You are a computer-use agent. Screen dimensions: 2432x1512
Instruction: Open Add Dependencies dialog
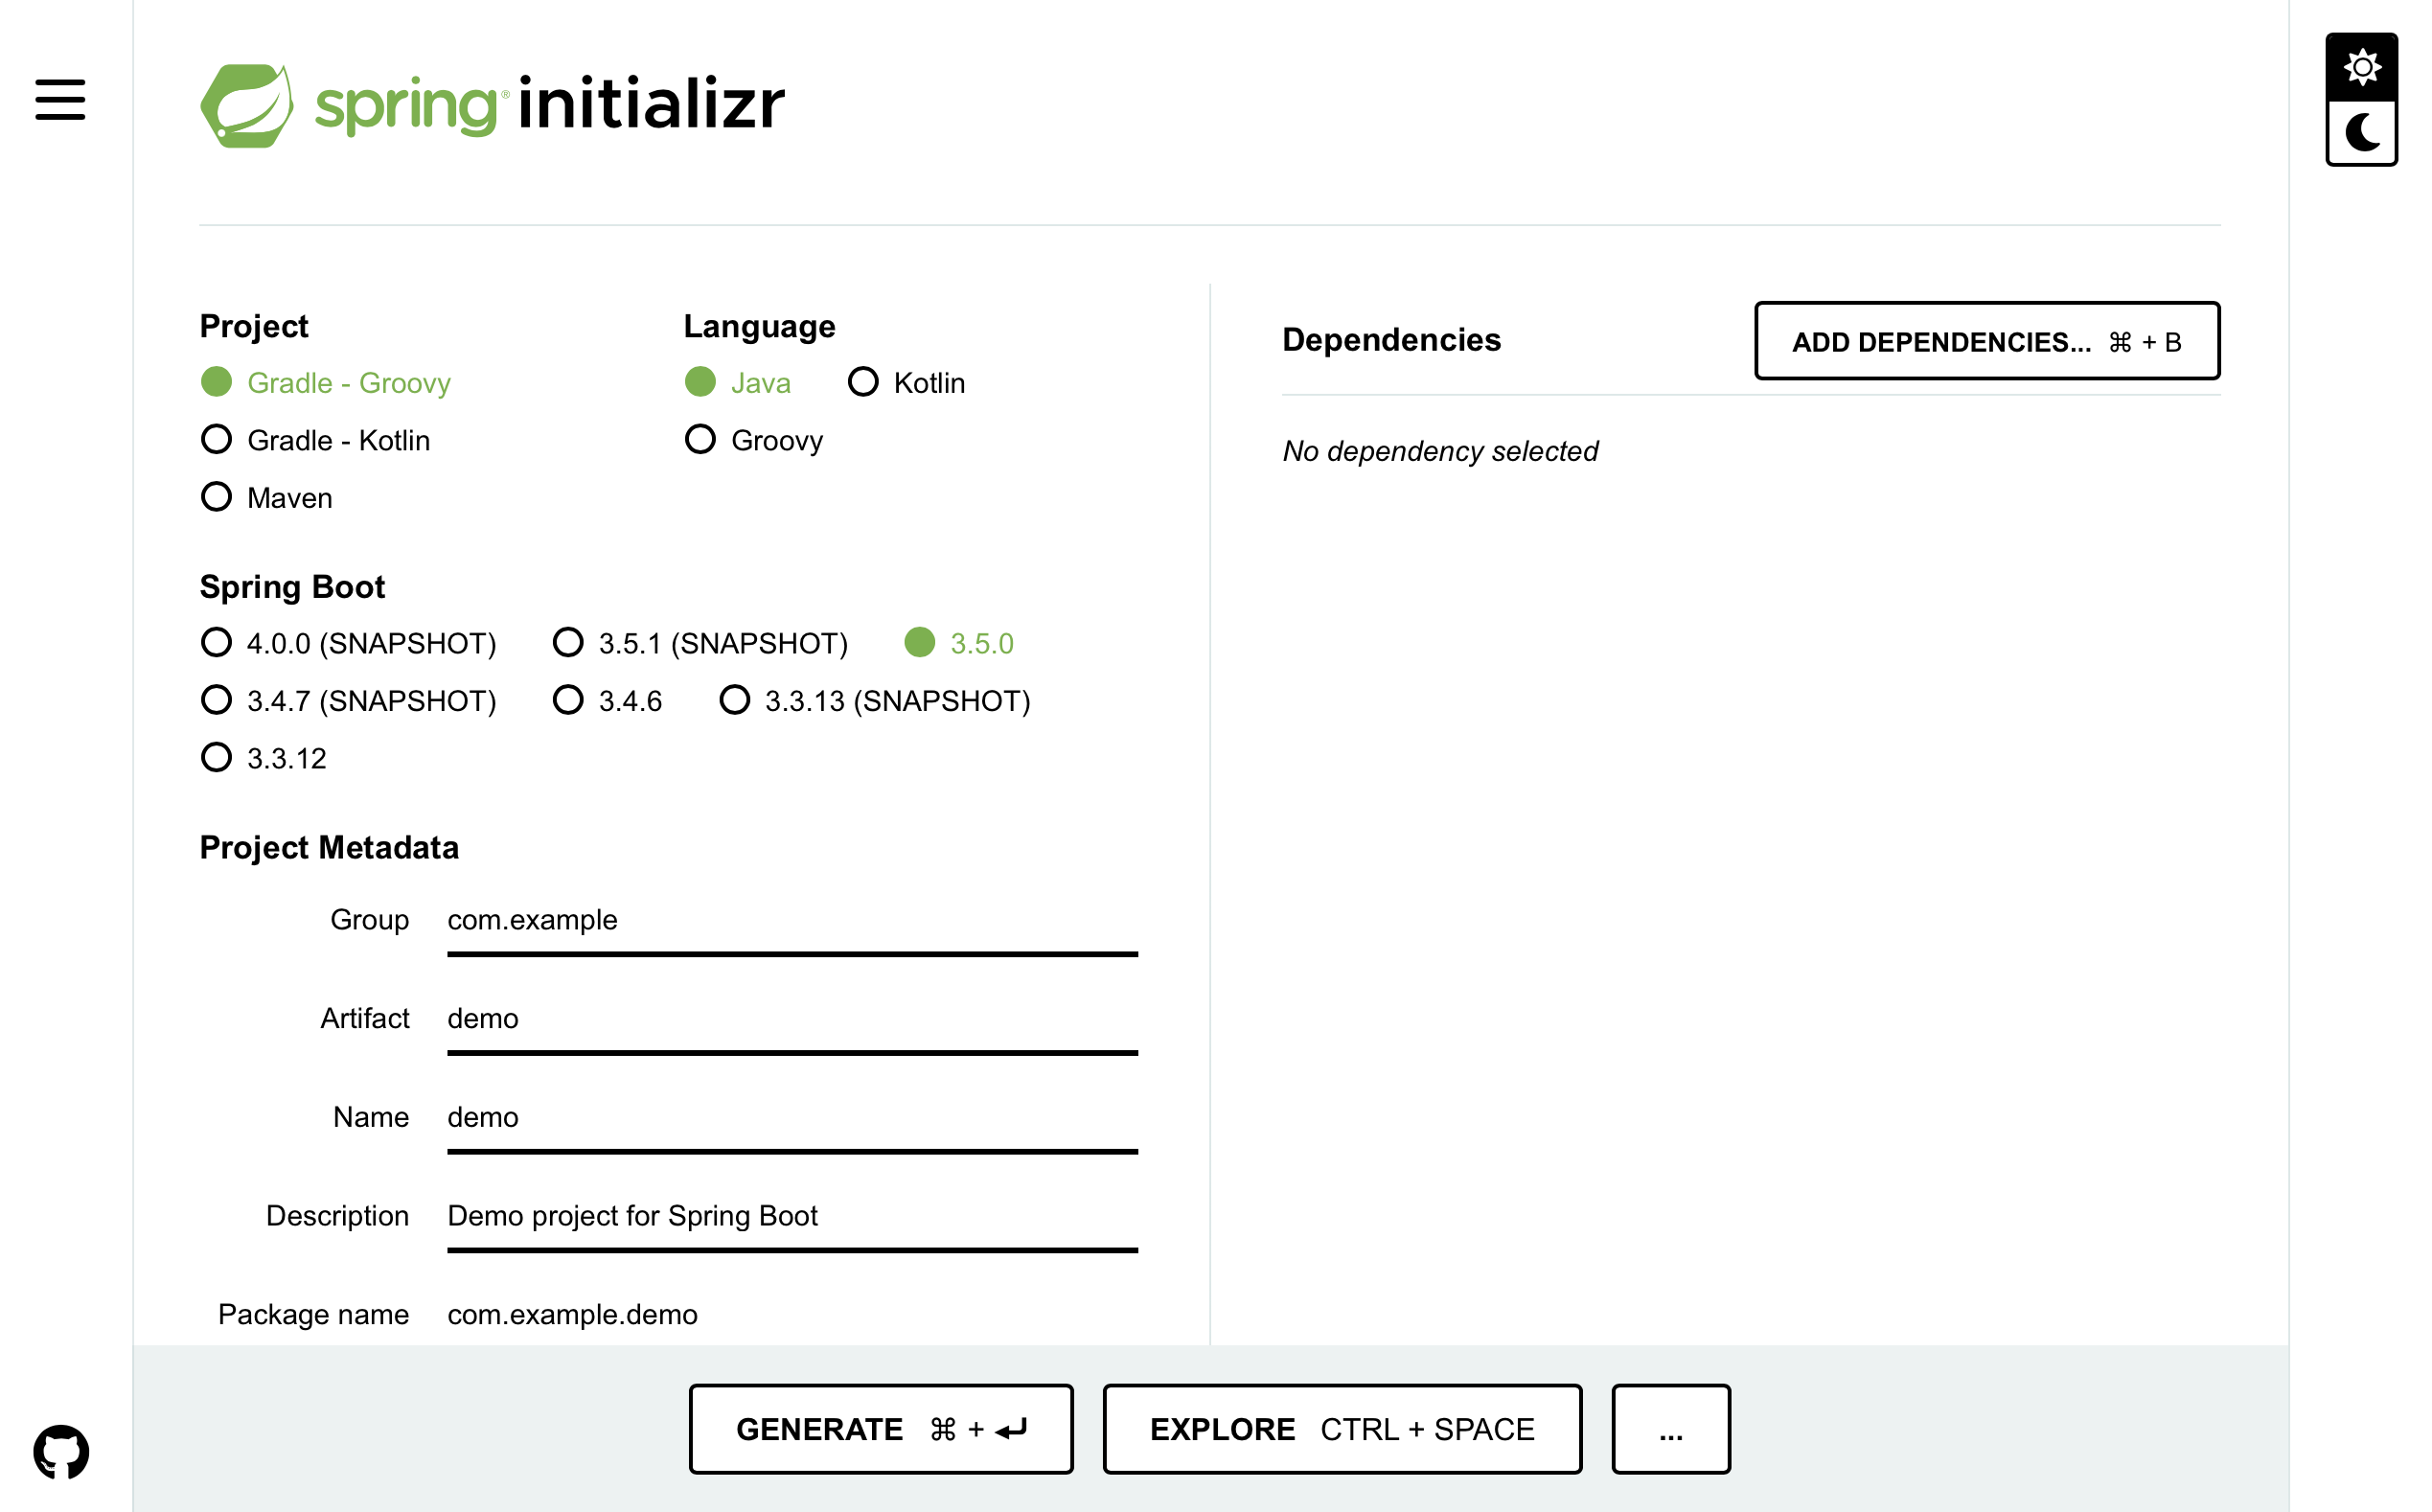tap(1987, 341)
